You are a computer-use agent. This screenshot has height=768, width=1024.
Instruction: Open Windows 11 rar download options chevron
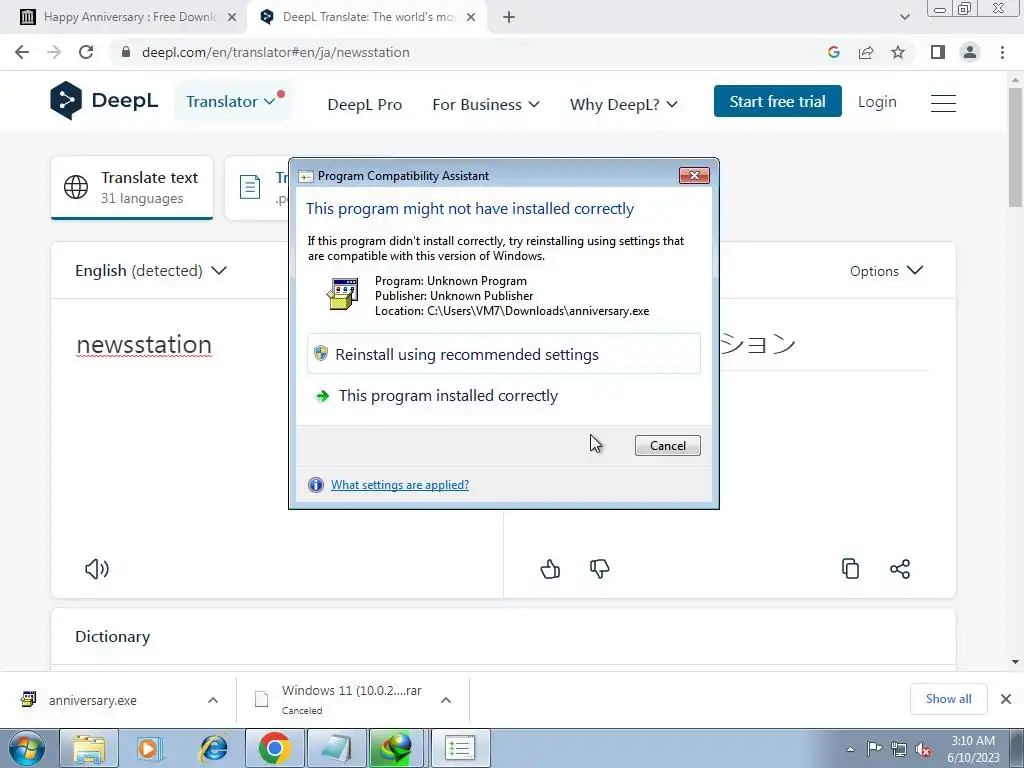tap(446, 700)
